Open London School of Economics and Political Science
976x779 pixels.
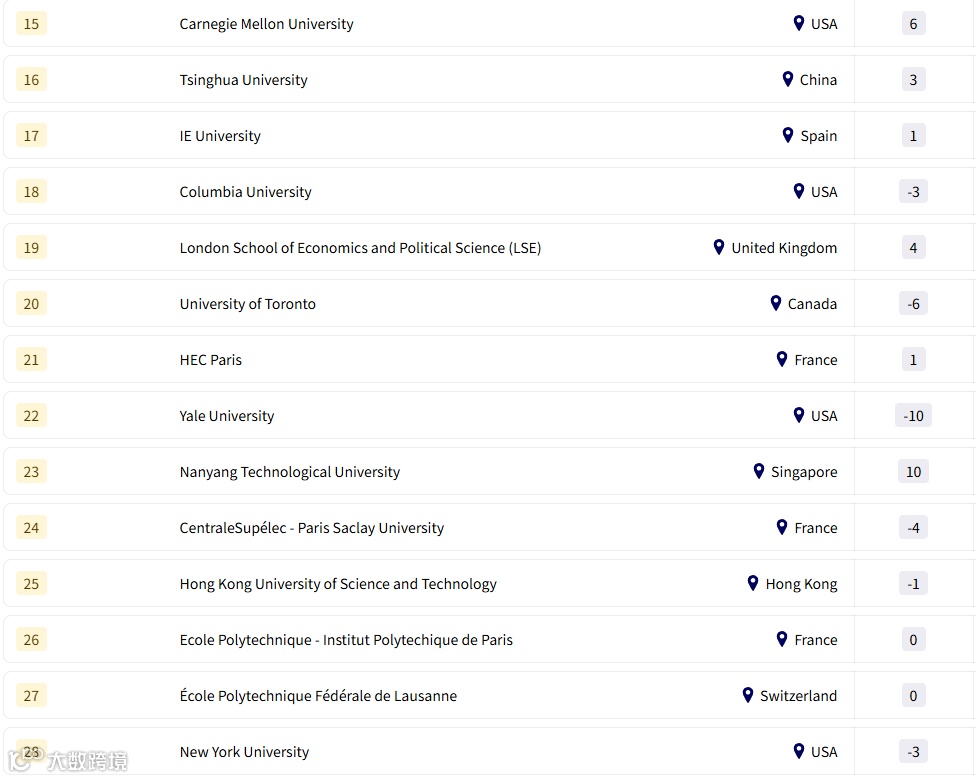coord(360,248)
